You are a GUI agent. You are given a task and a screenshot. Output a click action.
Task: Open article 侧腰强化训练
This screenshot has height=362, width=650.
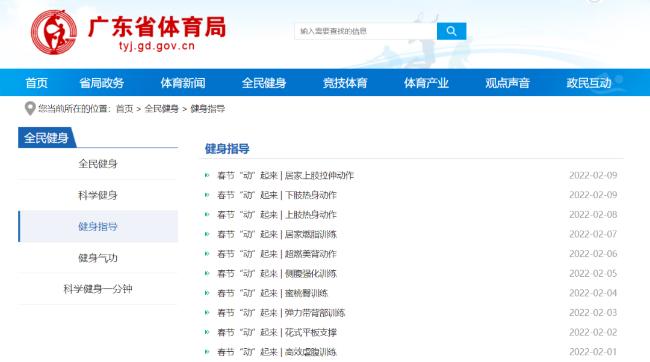(x=277, y=274)
